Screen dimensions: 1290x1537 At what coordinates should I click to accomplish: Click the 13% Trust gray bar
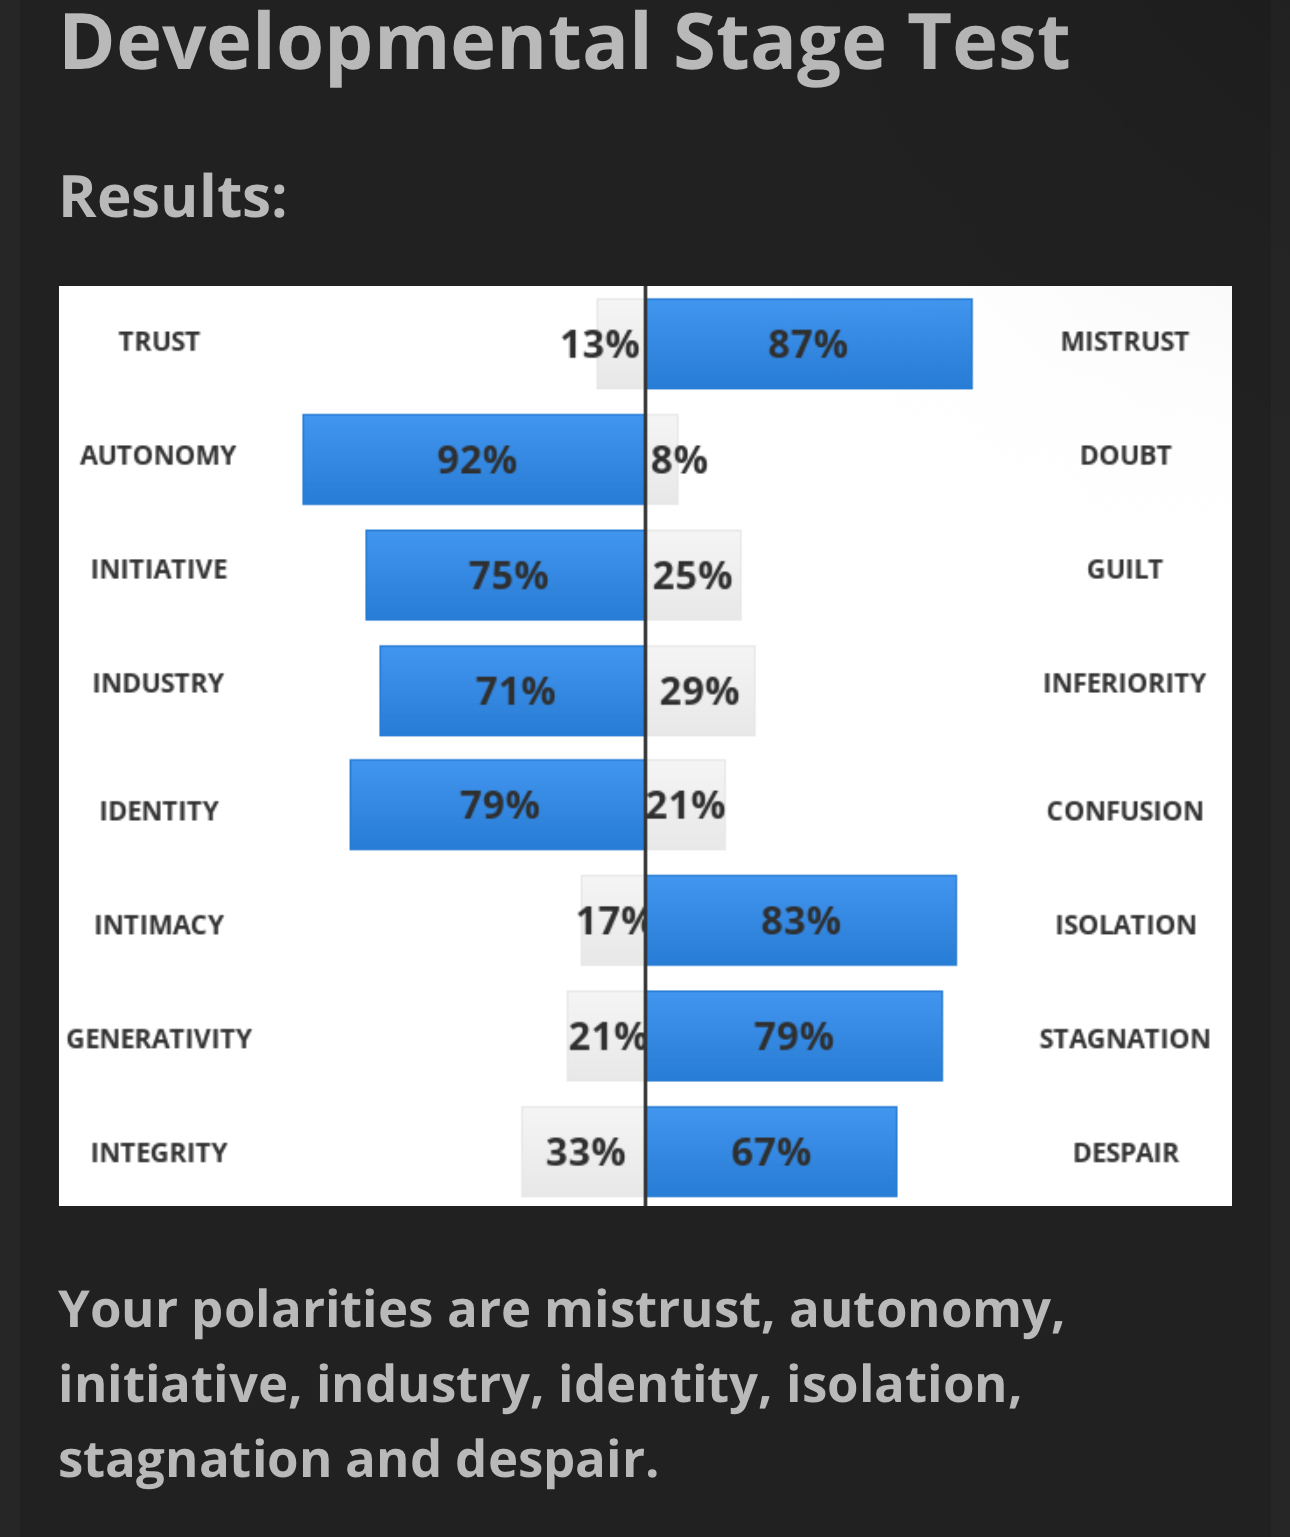click(x=620, y=343)
